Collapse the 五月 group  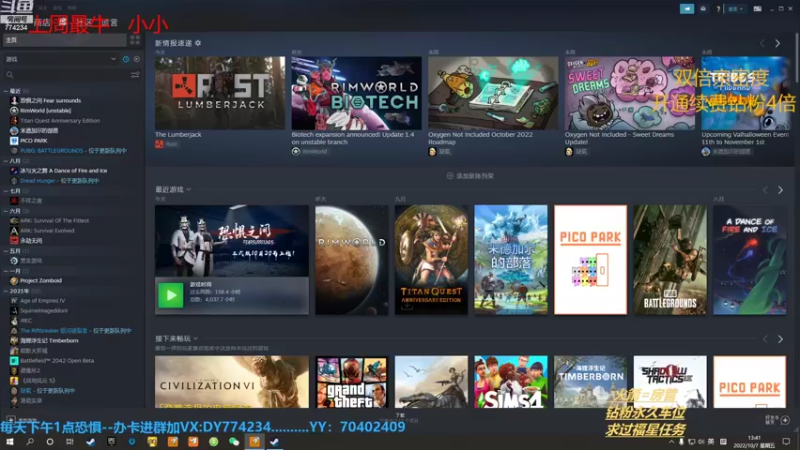(x=6, y=251)
